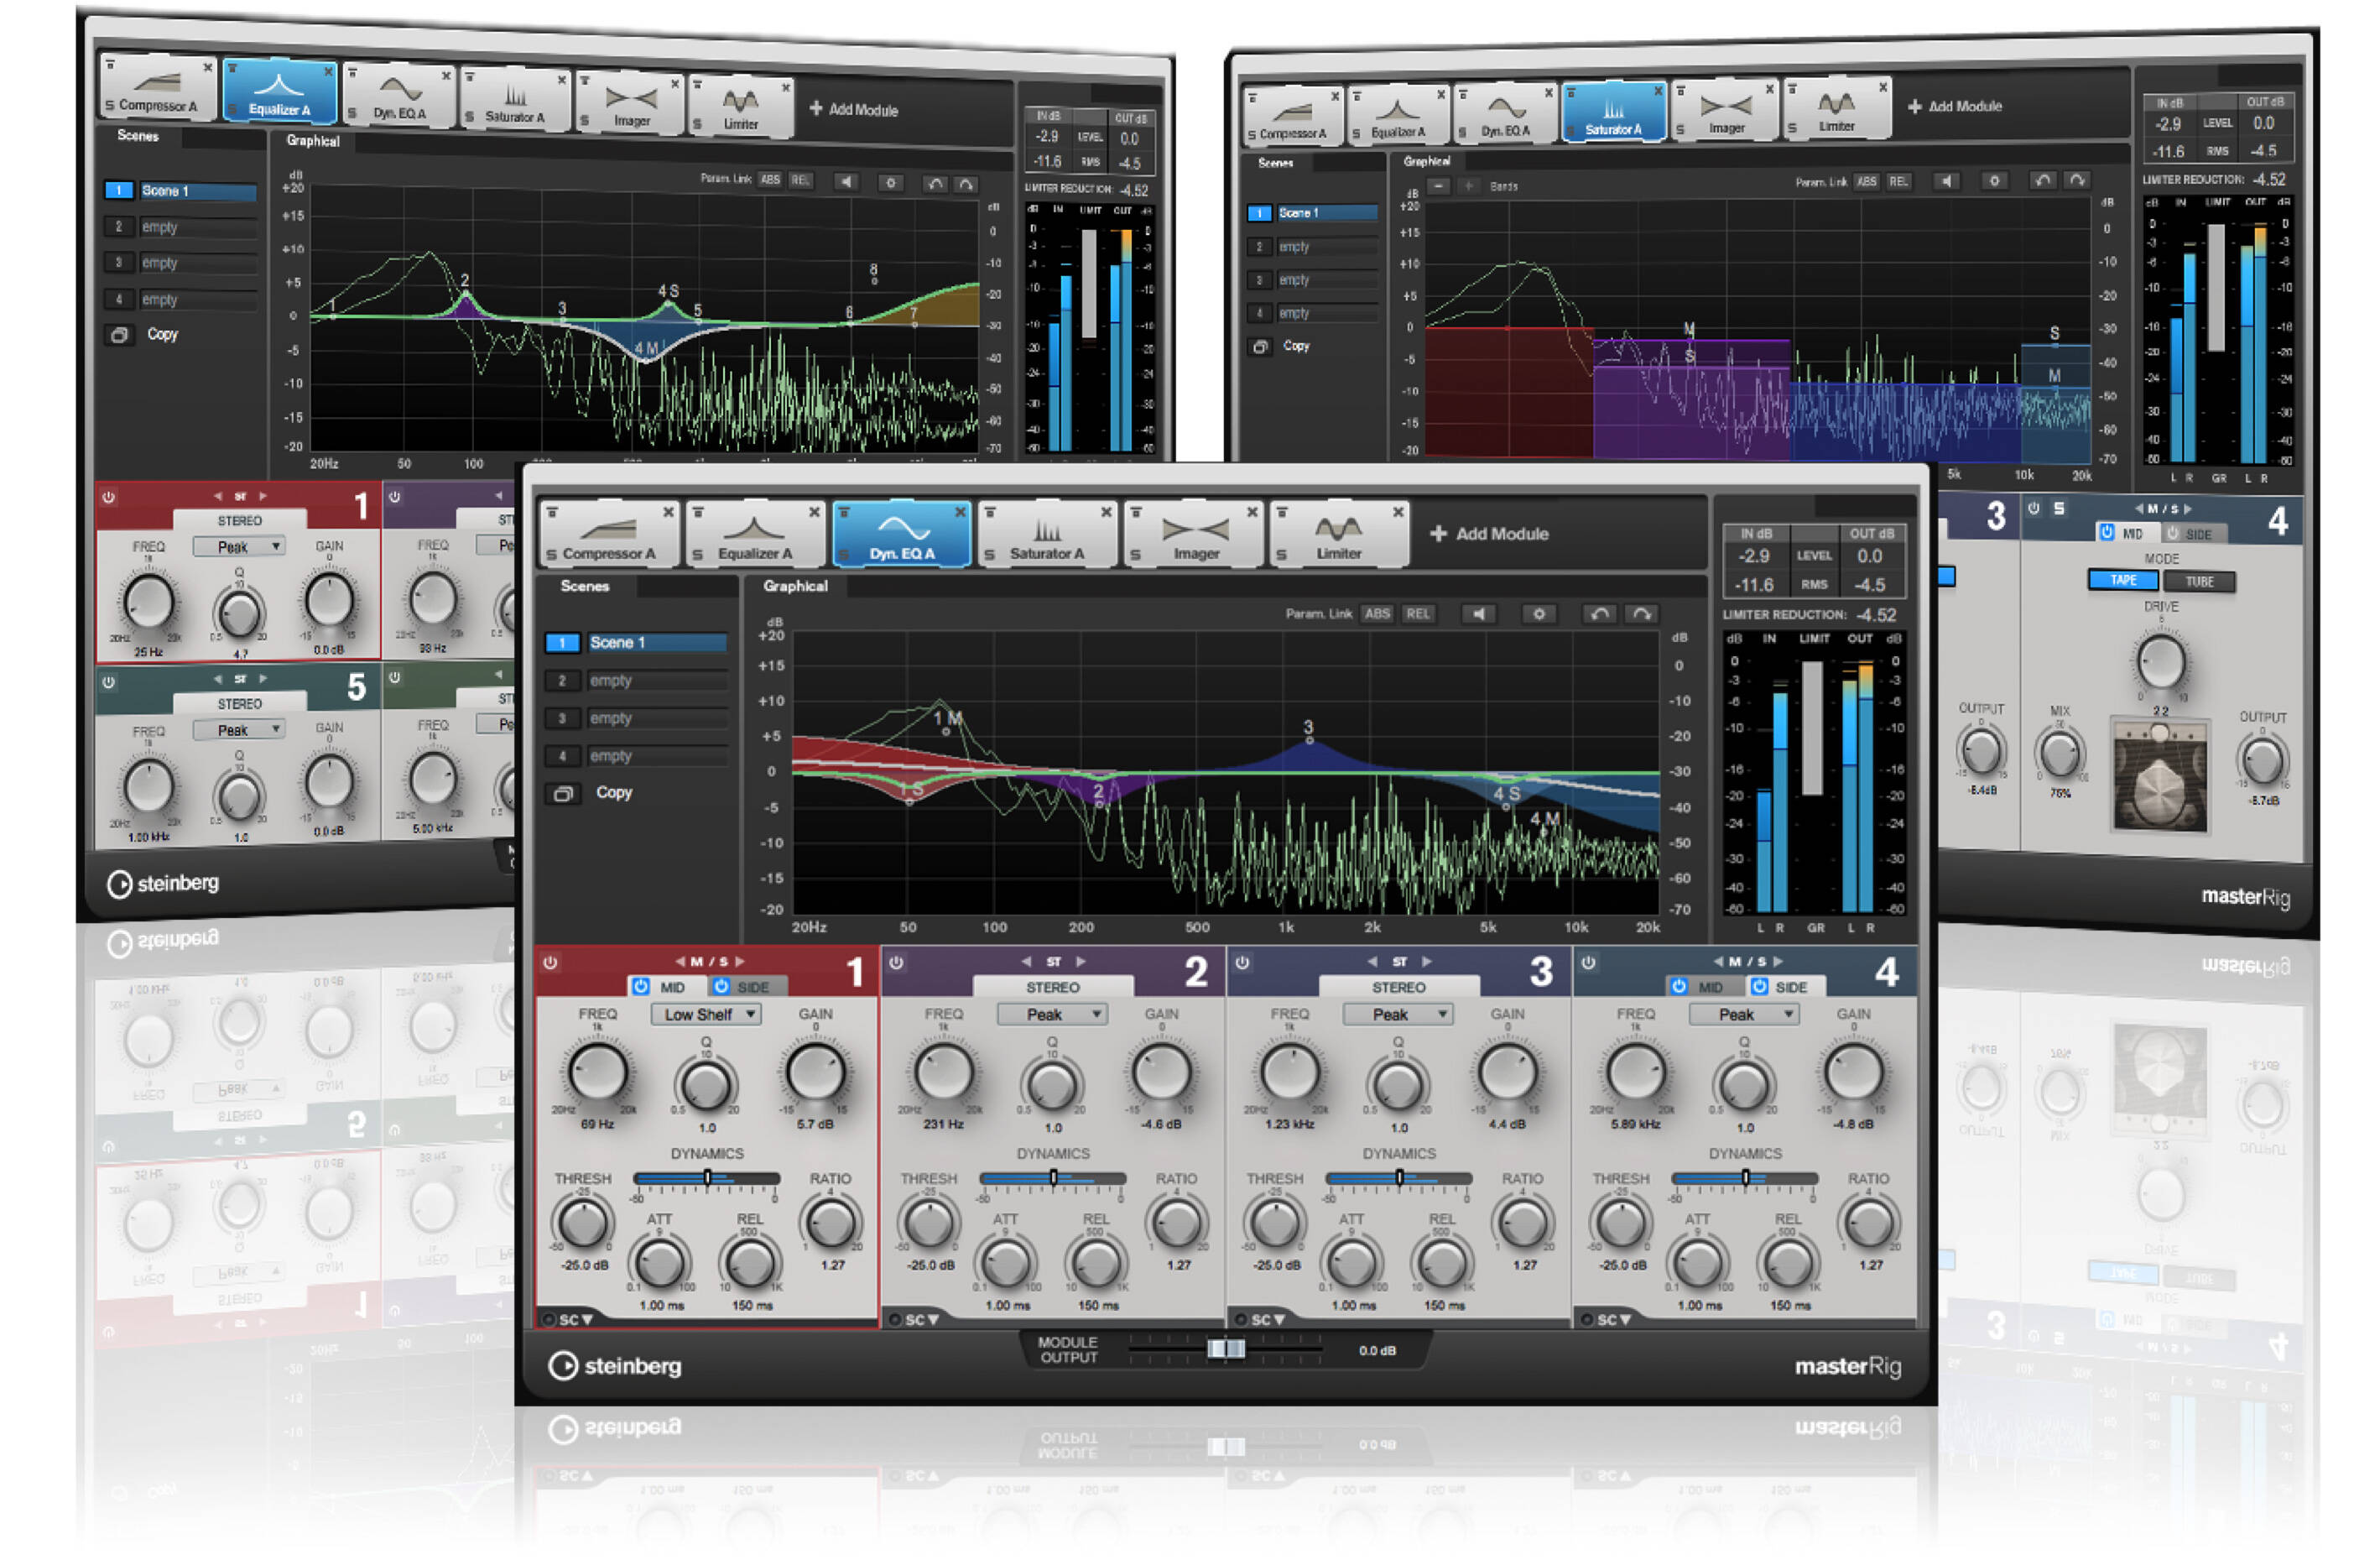Image resolution: width=2380 pixels, height=1560 pixels.
Task: Click the speaker icon in the Equalizer window
Action: coord(847,182)
